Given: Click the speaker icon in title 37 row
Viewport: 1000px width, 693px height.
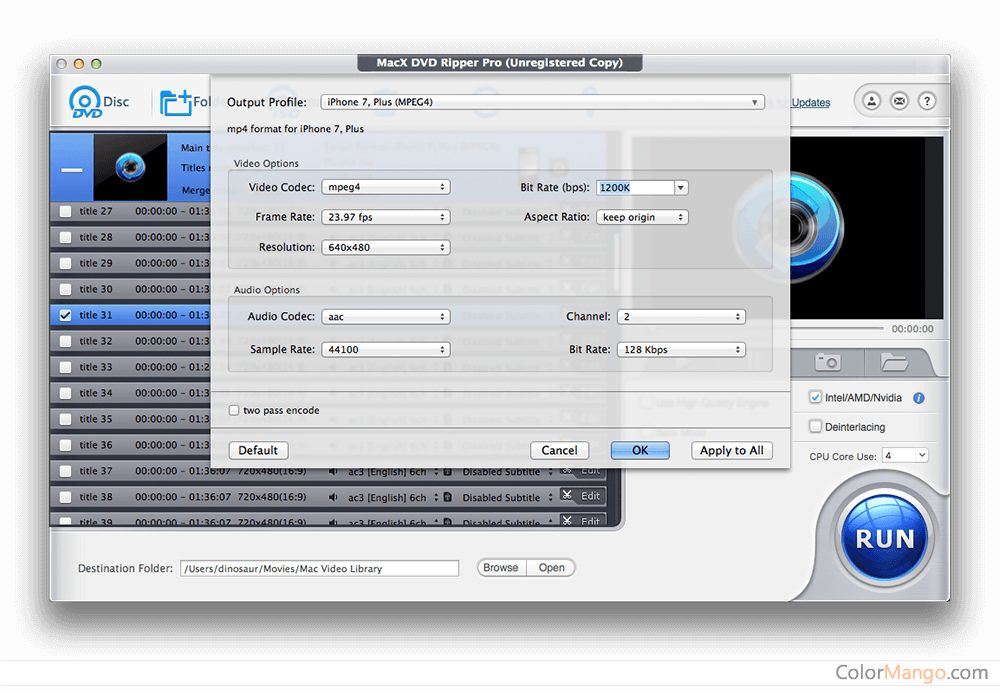Looking at the screenshot, I should [333, 472].
